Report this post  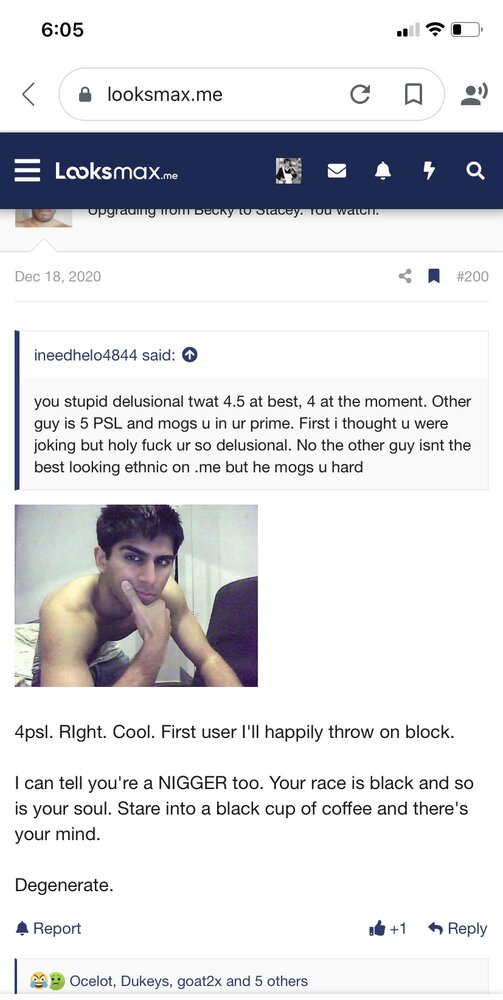pos(48,929)
